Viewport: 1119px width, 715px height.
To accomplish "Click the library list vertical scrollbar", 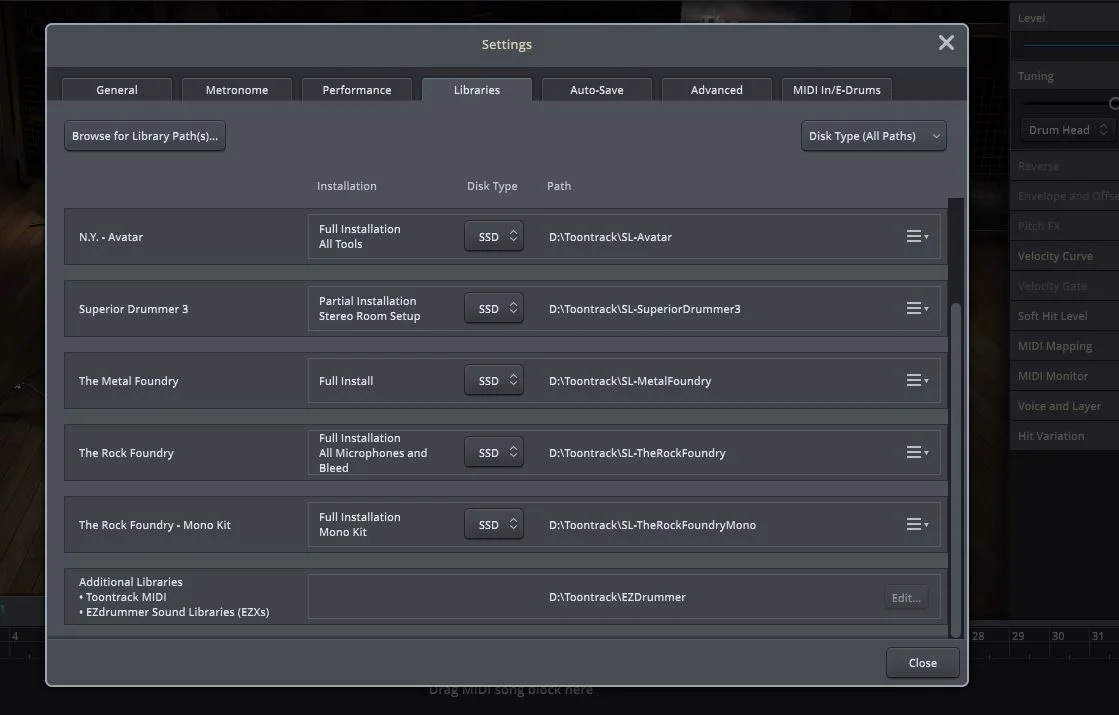I will (956, 471).
